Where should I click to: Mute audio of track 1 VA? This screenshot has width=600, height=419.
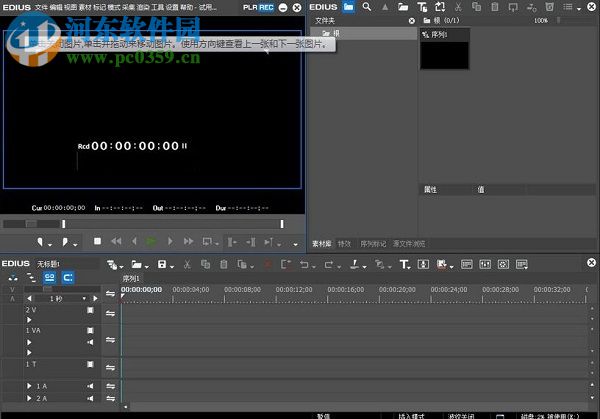(x=90, y=342)
